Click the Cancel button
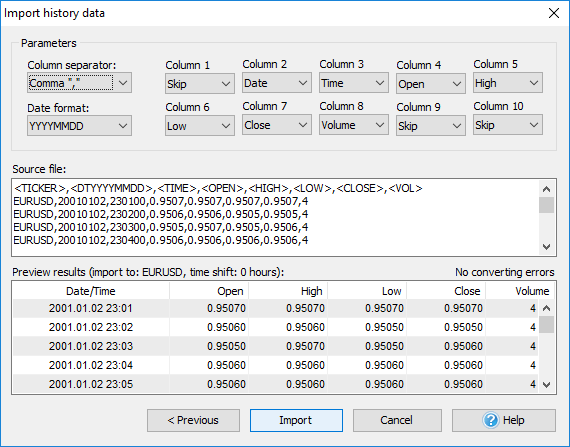 (x=397, y=420)
